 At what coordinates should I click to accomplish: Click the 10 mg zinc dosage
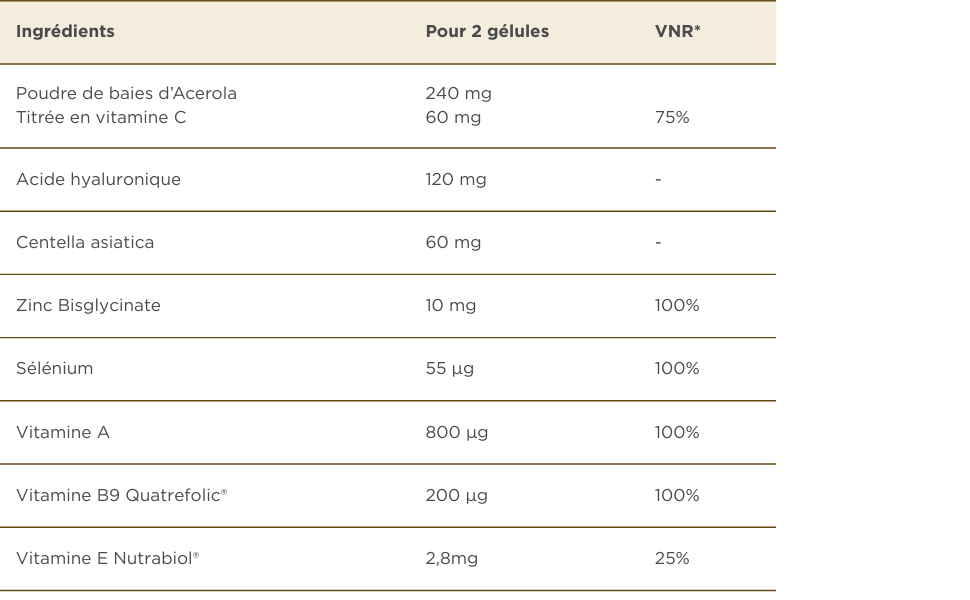(450, 305)
